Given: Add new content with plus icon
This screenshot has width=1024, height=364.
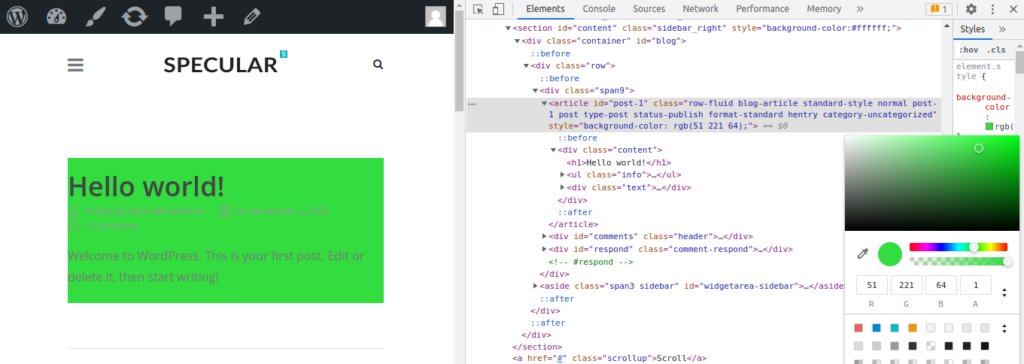Looking at the screenshot, I should [x=213, y=16].
